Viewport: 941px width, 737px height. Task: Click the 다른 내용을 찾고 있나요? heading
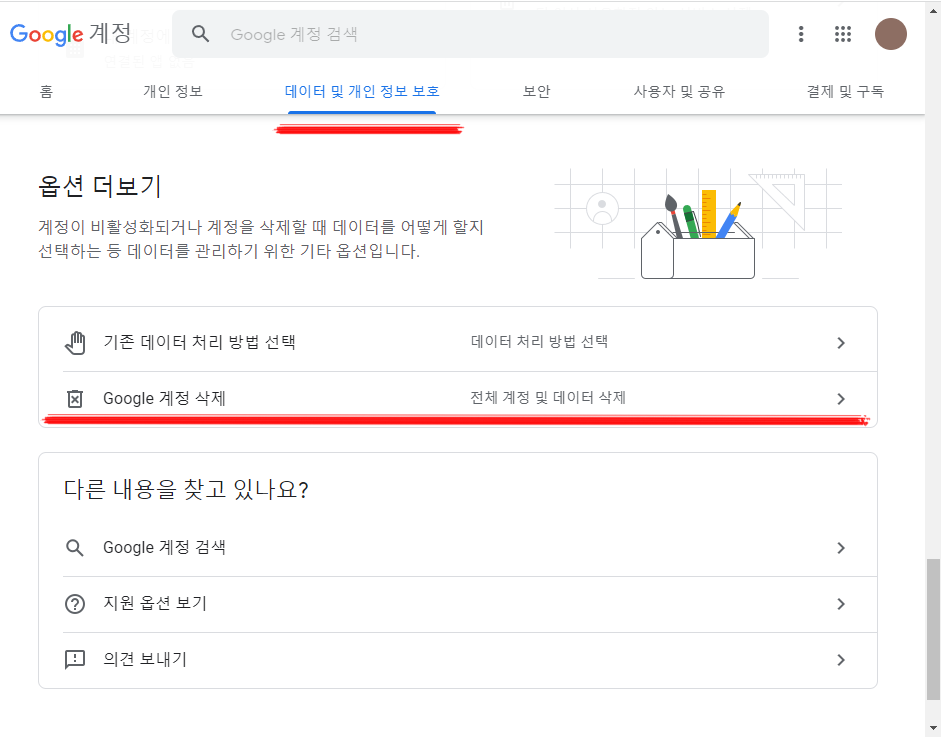(186, 490)
